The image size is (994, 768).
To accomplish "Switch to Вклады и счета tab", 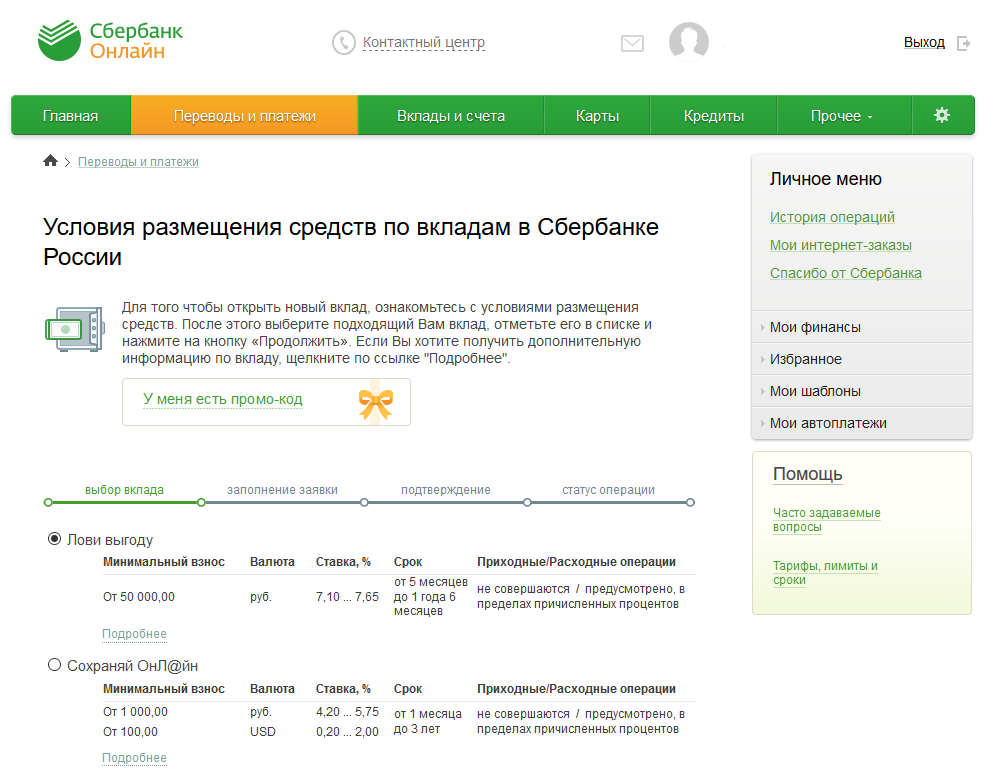I will click(x=451, y=116).
